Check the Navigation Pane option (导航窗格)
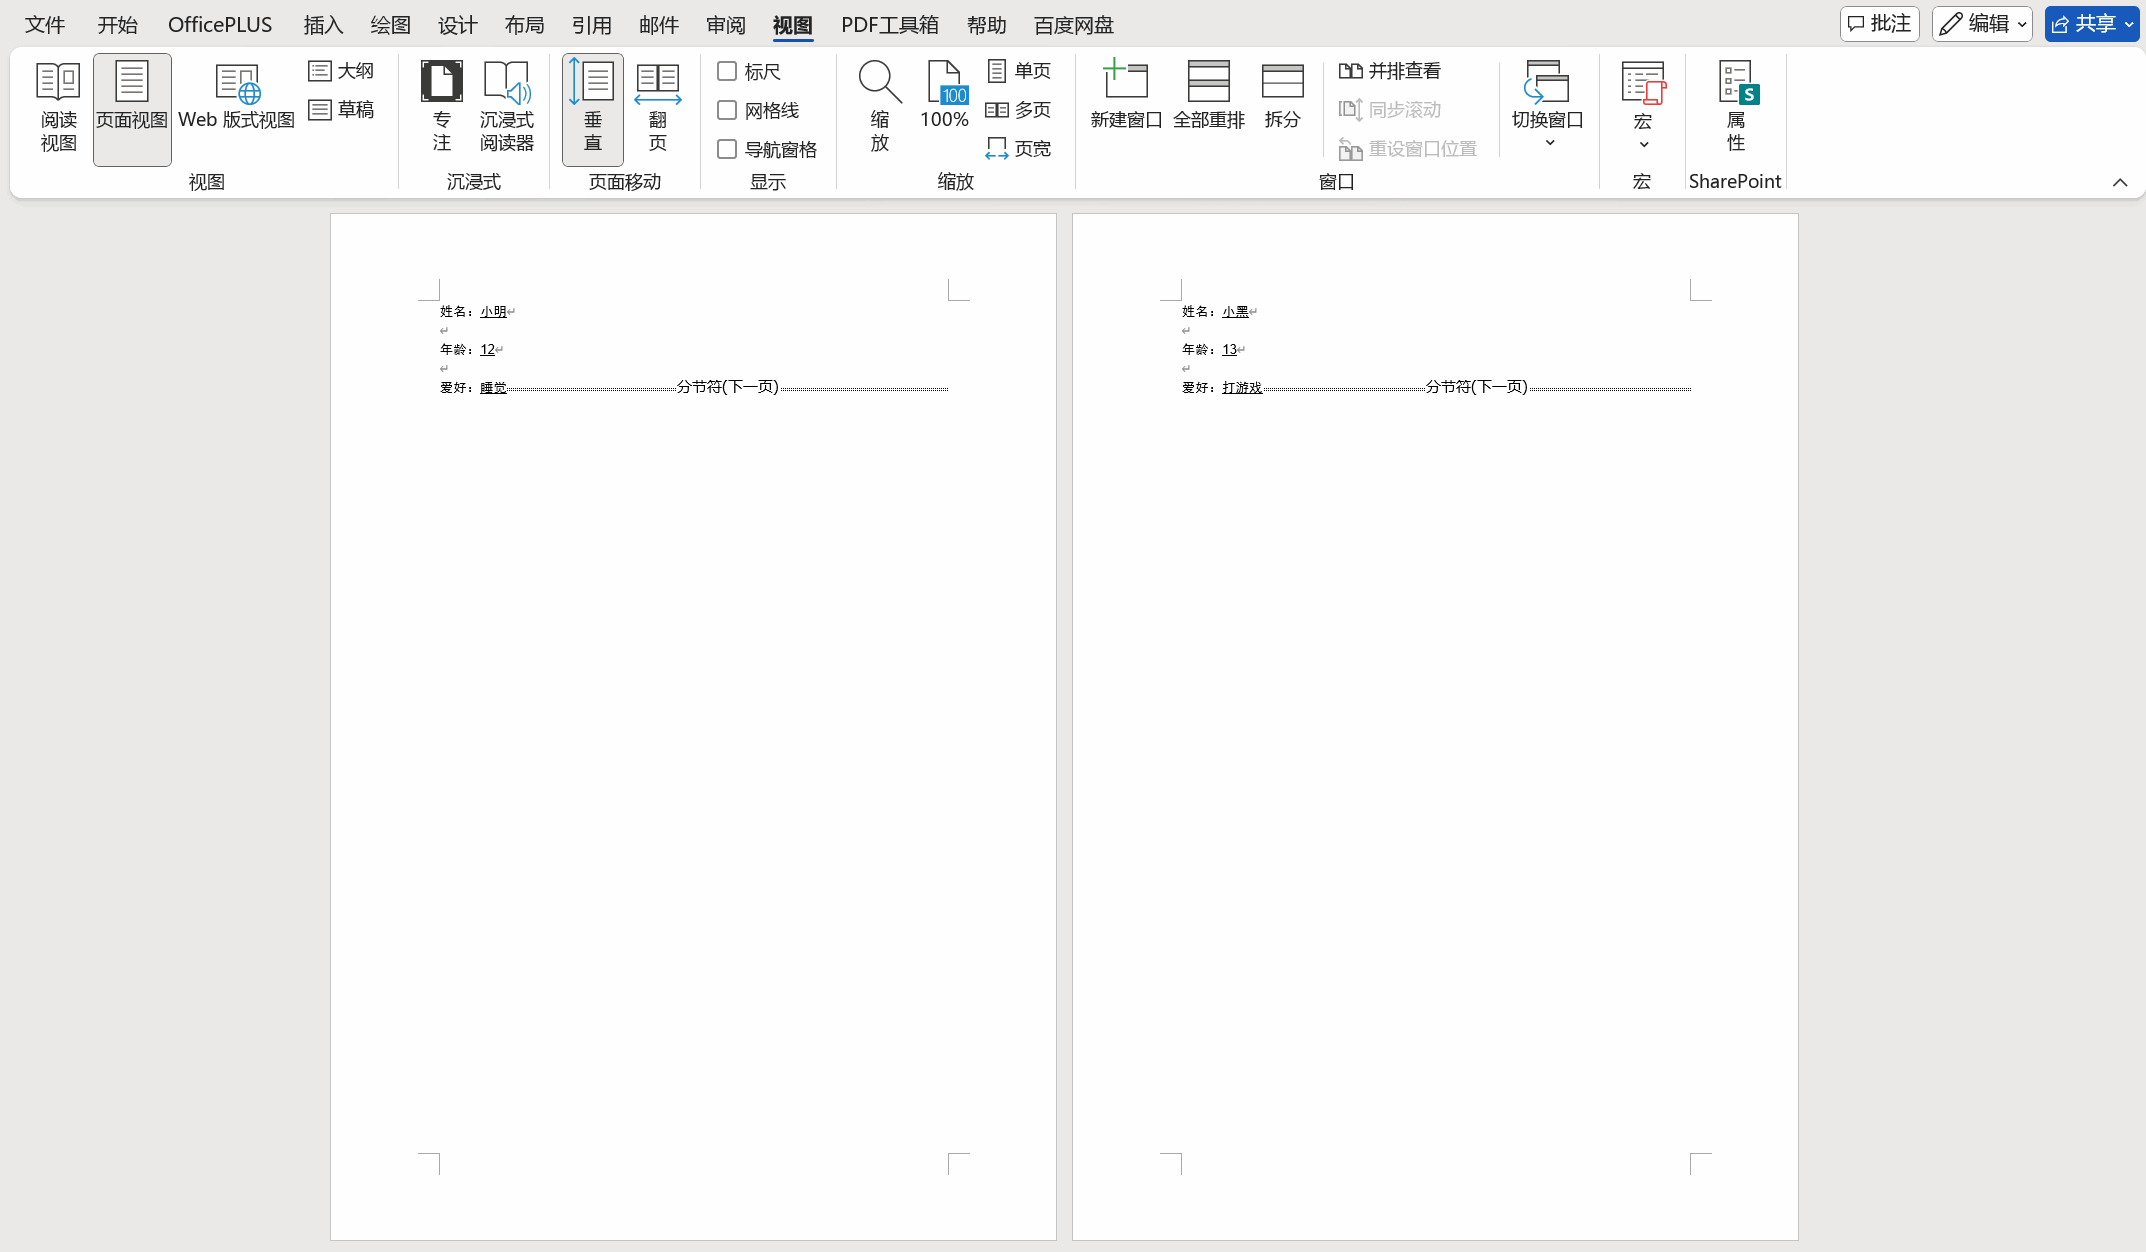This screenshot has width=2146, height=1252. tap(727, 149)
